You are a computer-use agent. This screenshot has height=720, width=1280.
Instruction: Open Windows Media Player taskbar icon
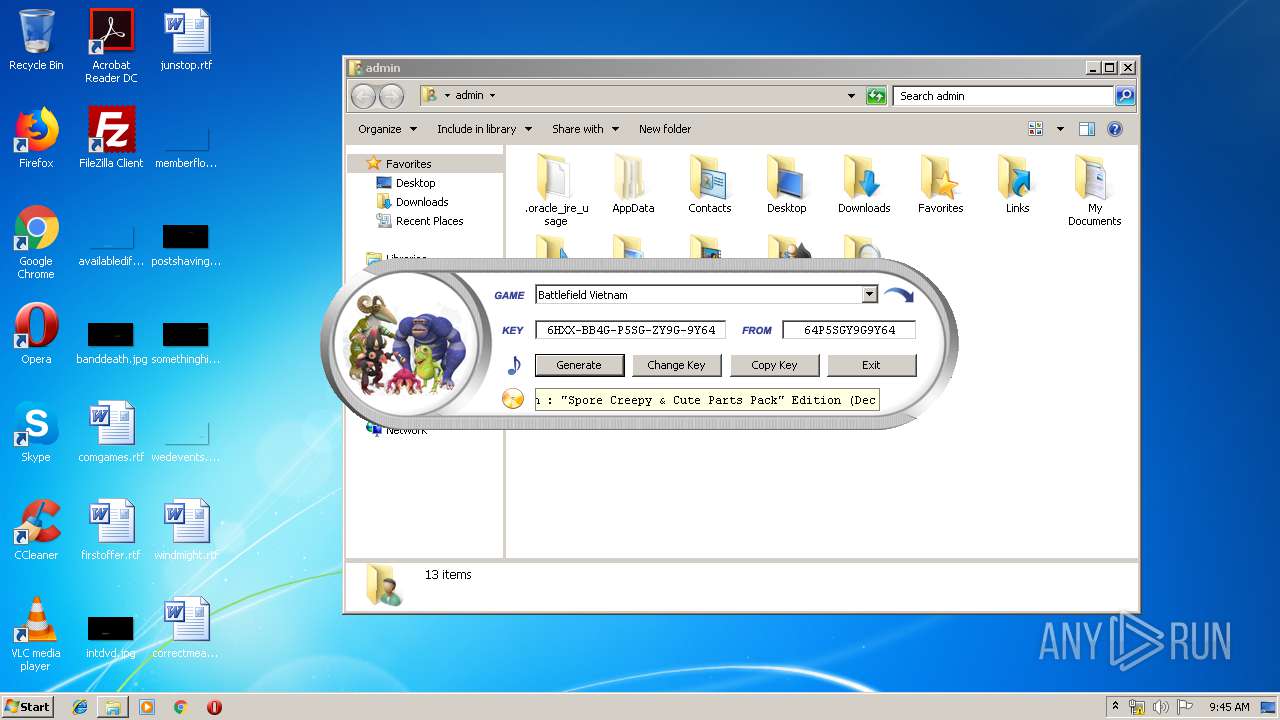pos(147,706)
